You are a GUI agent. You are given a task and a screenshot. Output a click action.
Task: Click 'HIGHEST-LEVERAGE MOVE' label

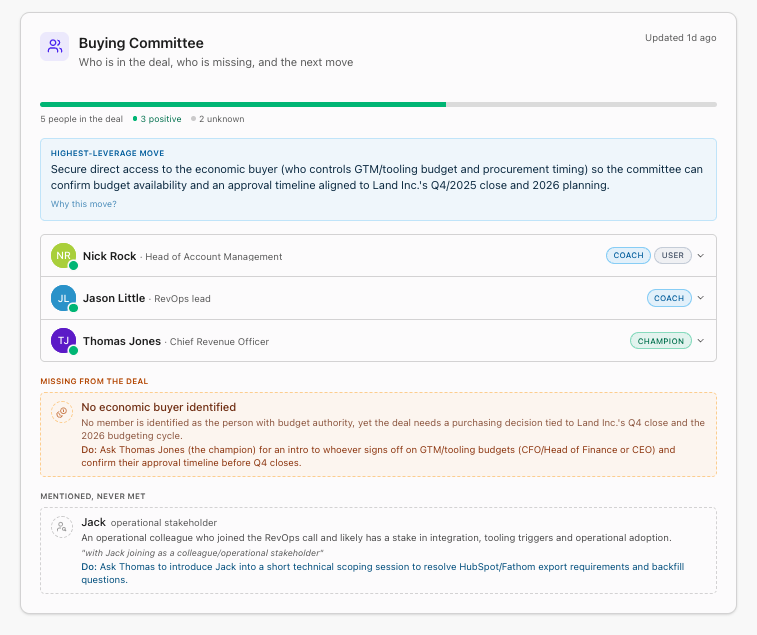tap(107, 153)
